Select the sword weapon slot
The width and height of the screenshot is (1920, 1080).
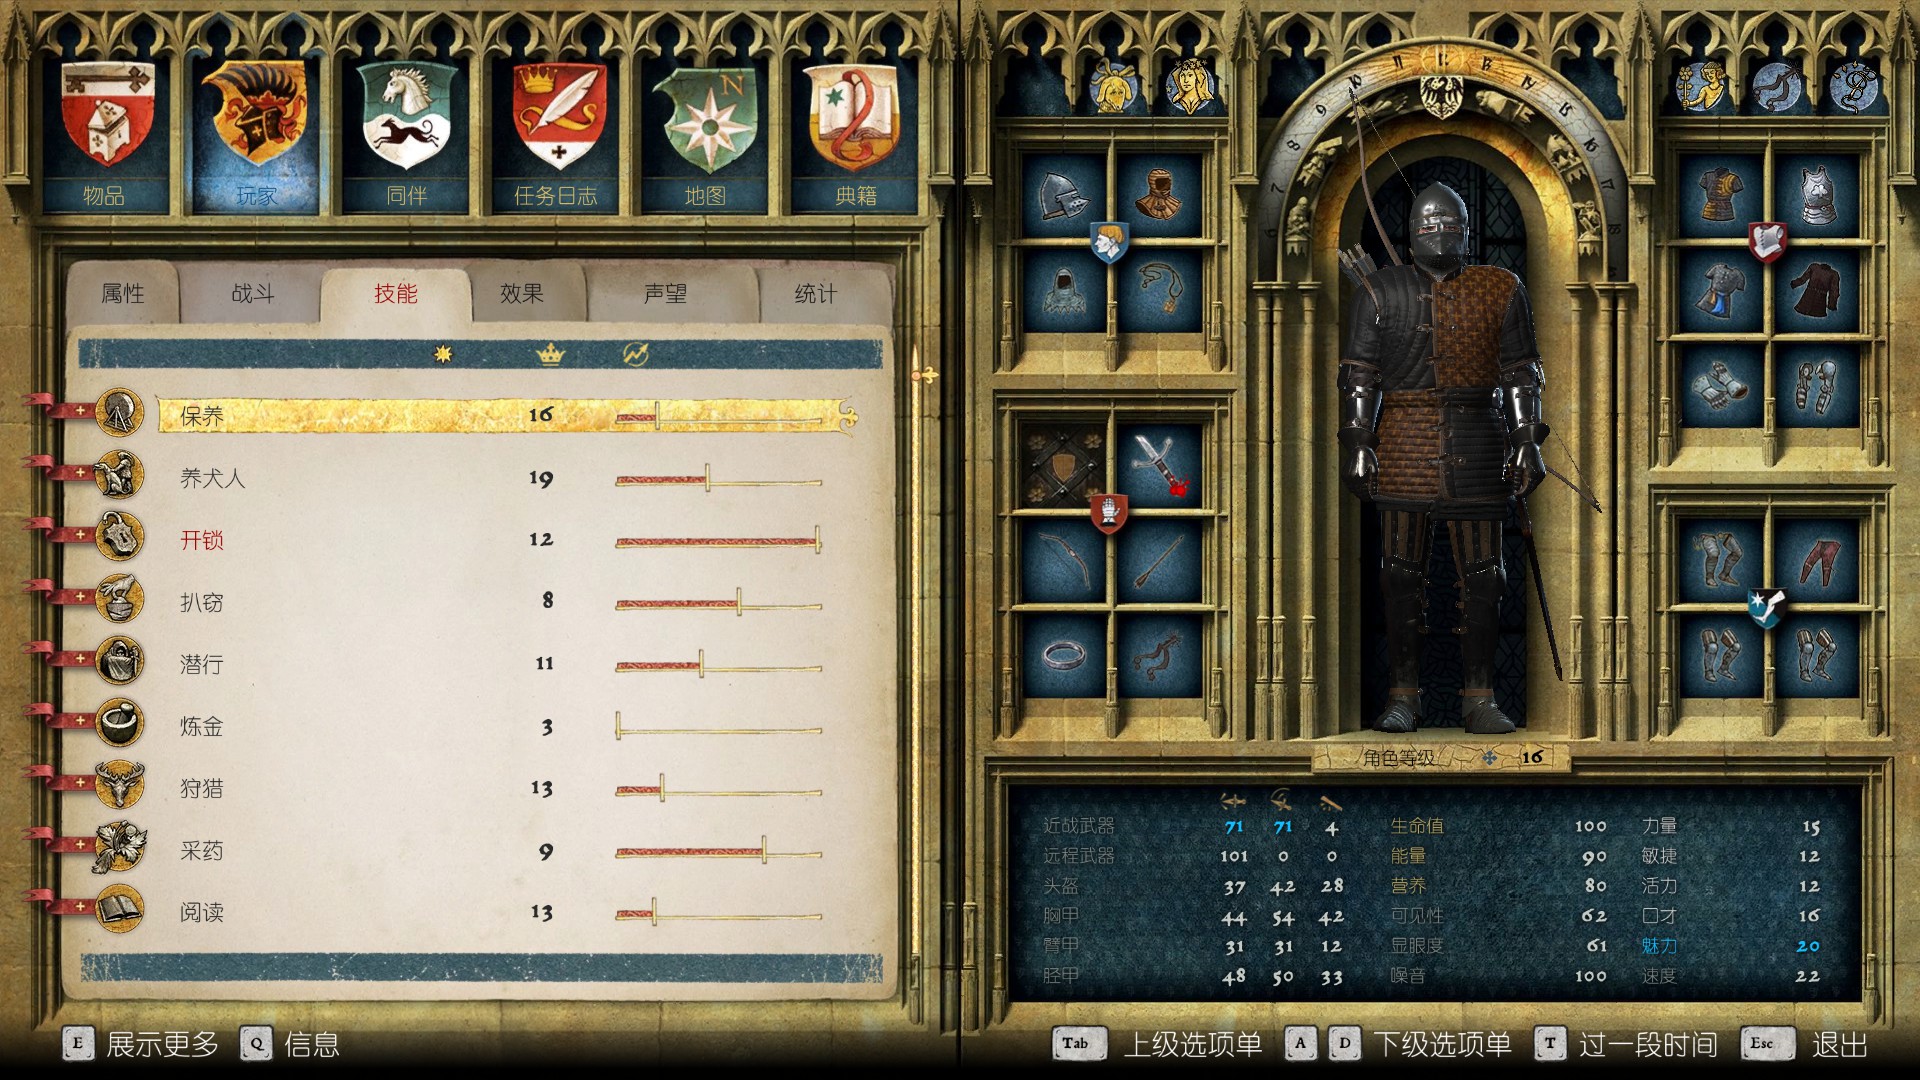coord(1159,465)
